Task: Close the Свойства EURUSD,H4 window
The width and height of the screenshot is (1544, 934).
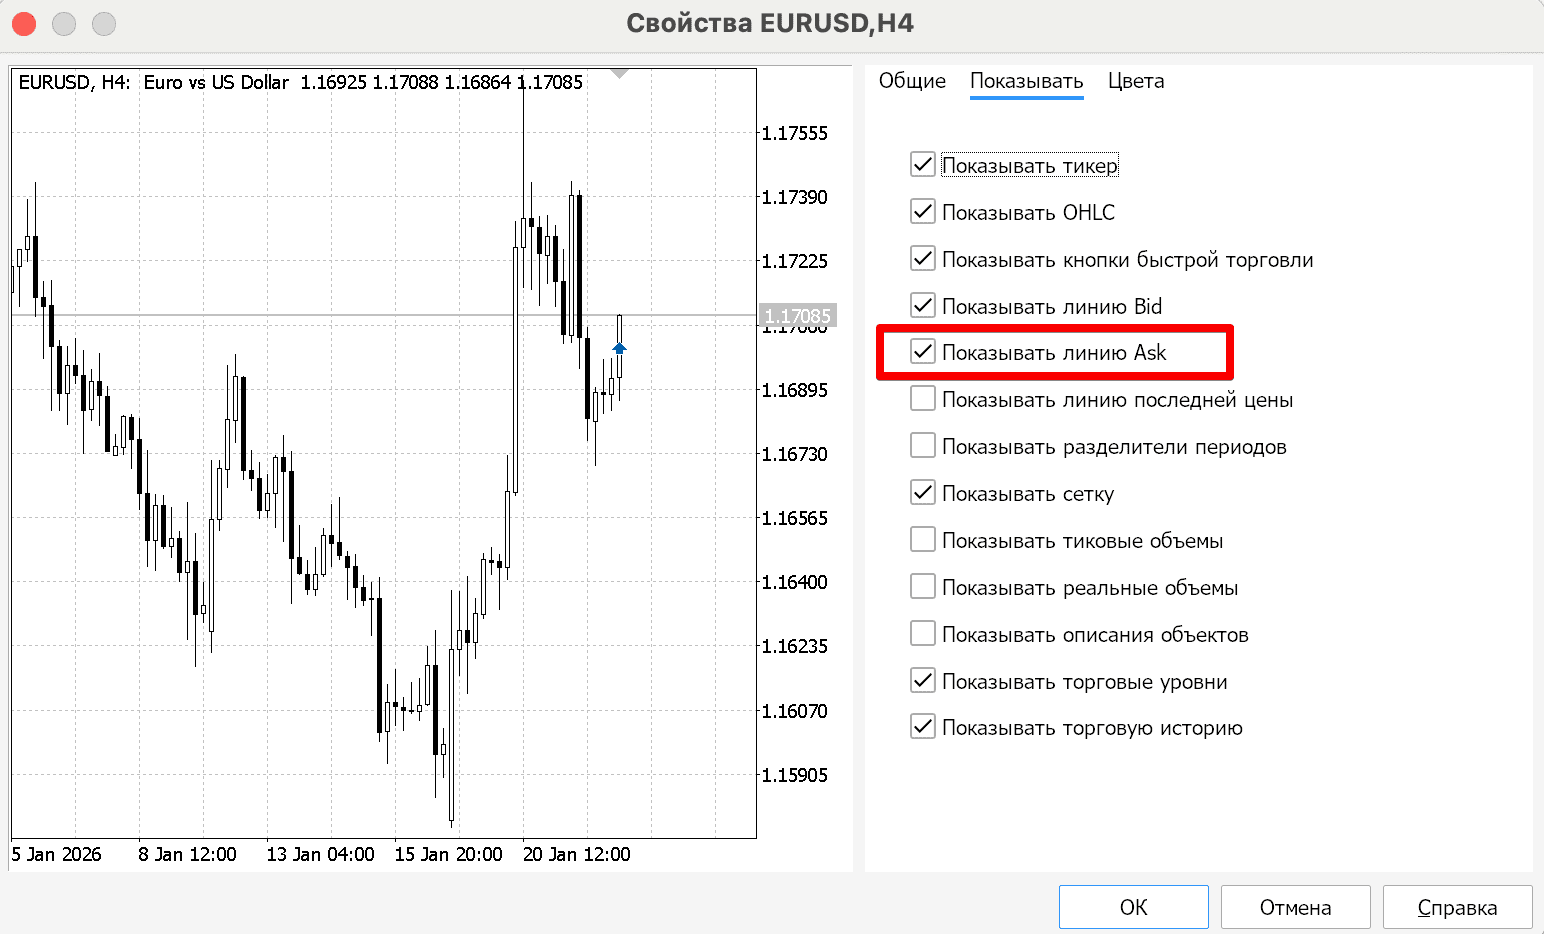Action: 24,23
